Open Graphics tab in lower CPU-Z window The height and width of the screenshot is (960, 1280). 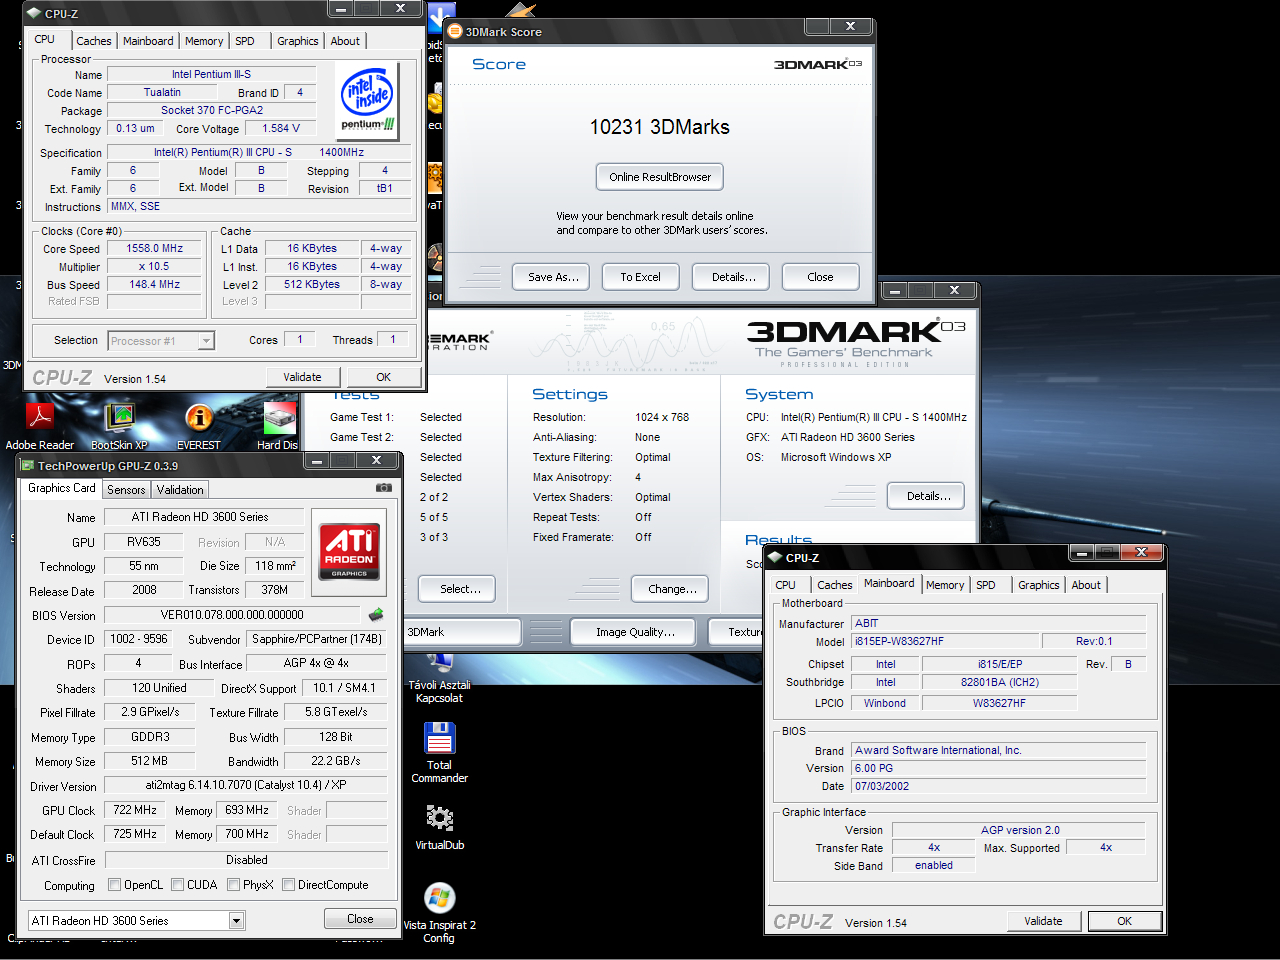[1039, 585]
